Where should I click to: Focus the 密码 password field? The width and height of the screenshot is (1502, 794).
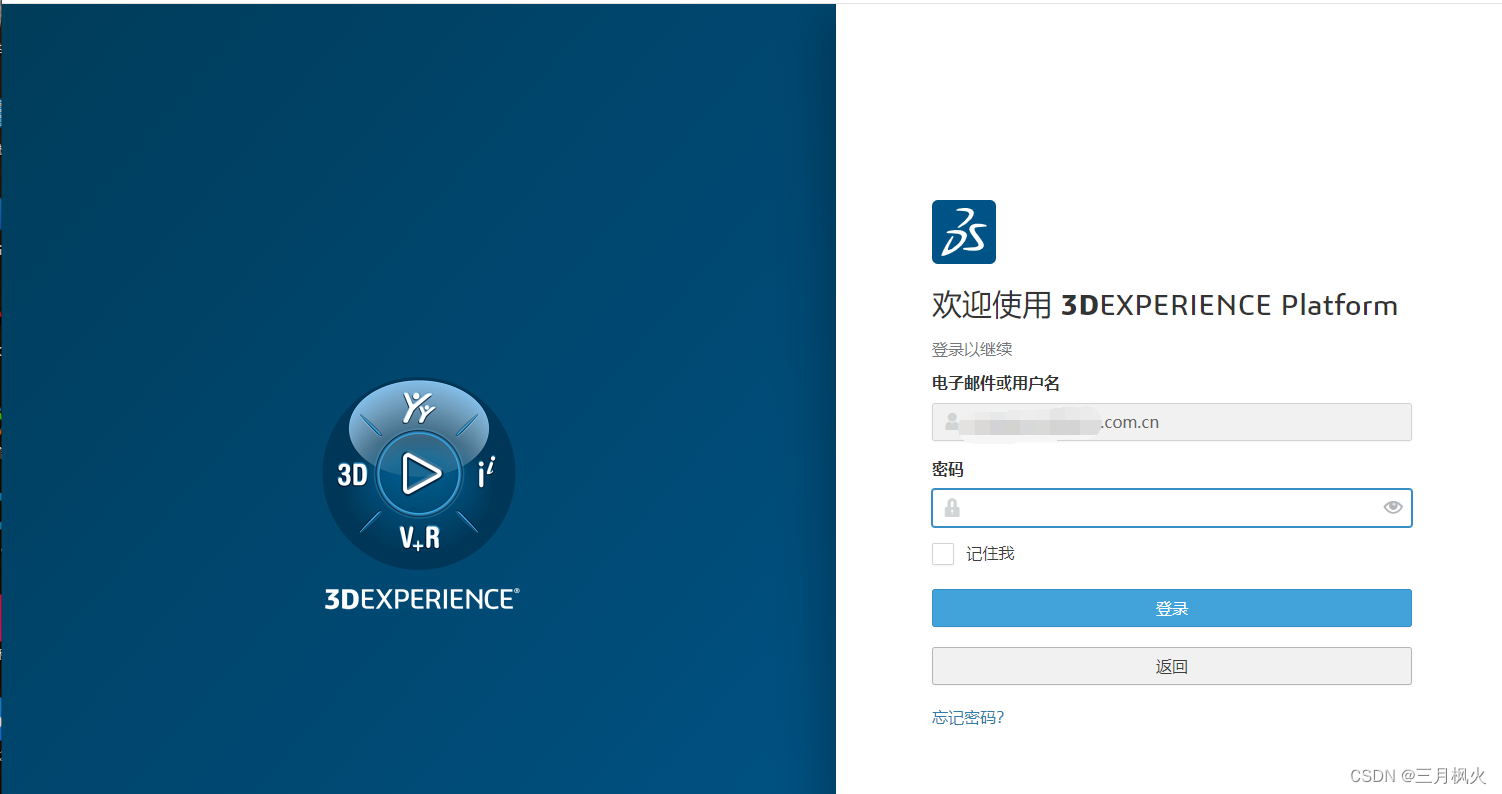pyautogui.click(x=1171, y=508)
